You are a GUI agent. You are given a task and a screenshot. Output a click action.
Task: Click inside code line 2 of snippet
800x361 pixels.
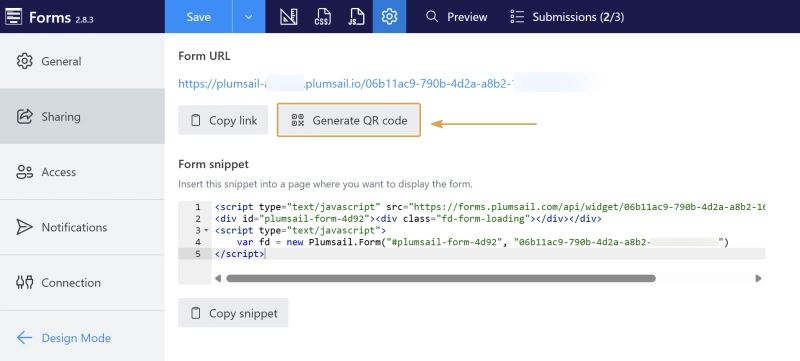[408, 219]
